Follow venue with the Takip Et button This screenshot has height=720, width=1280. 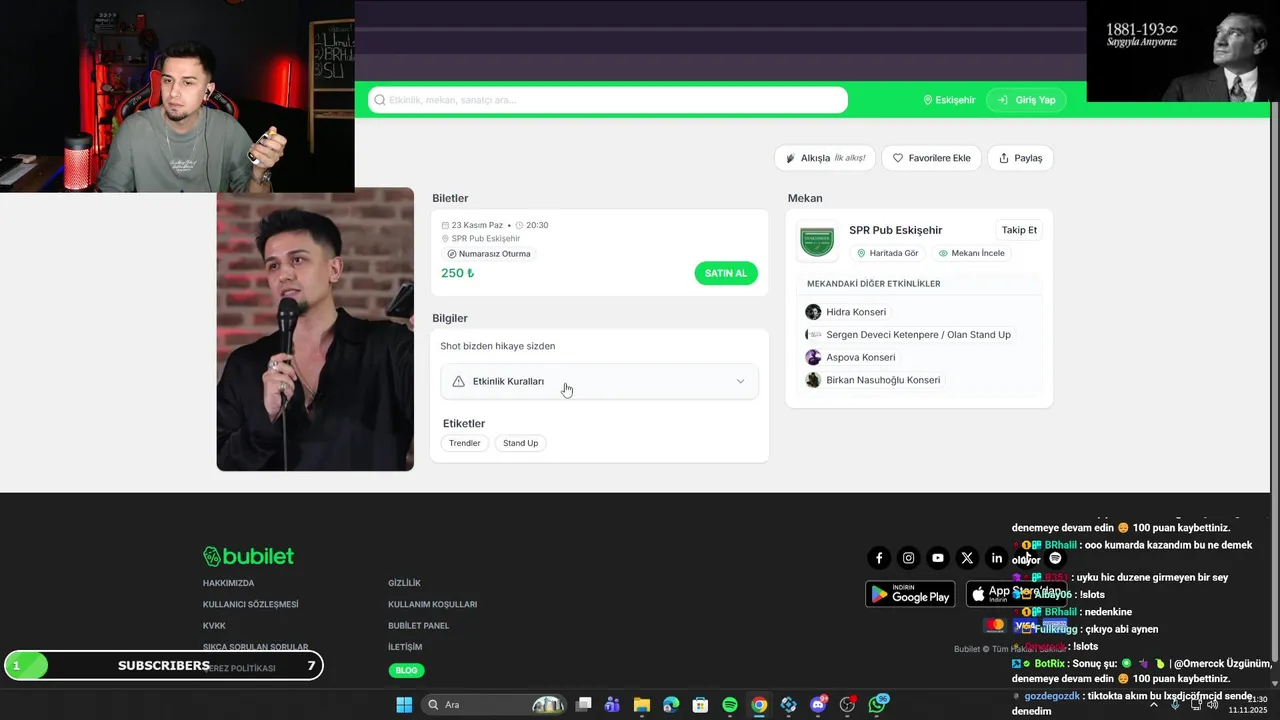[x=1019, y=230]
